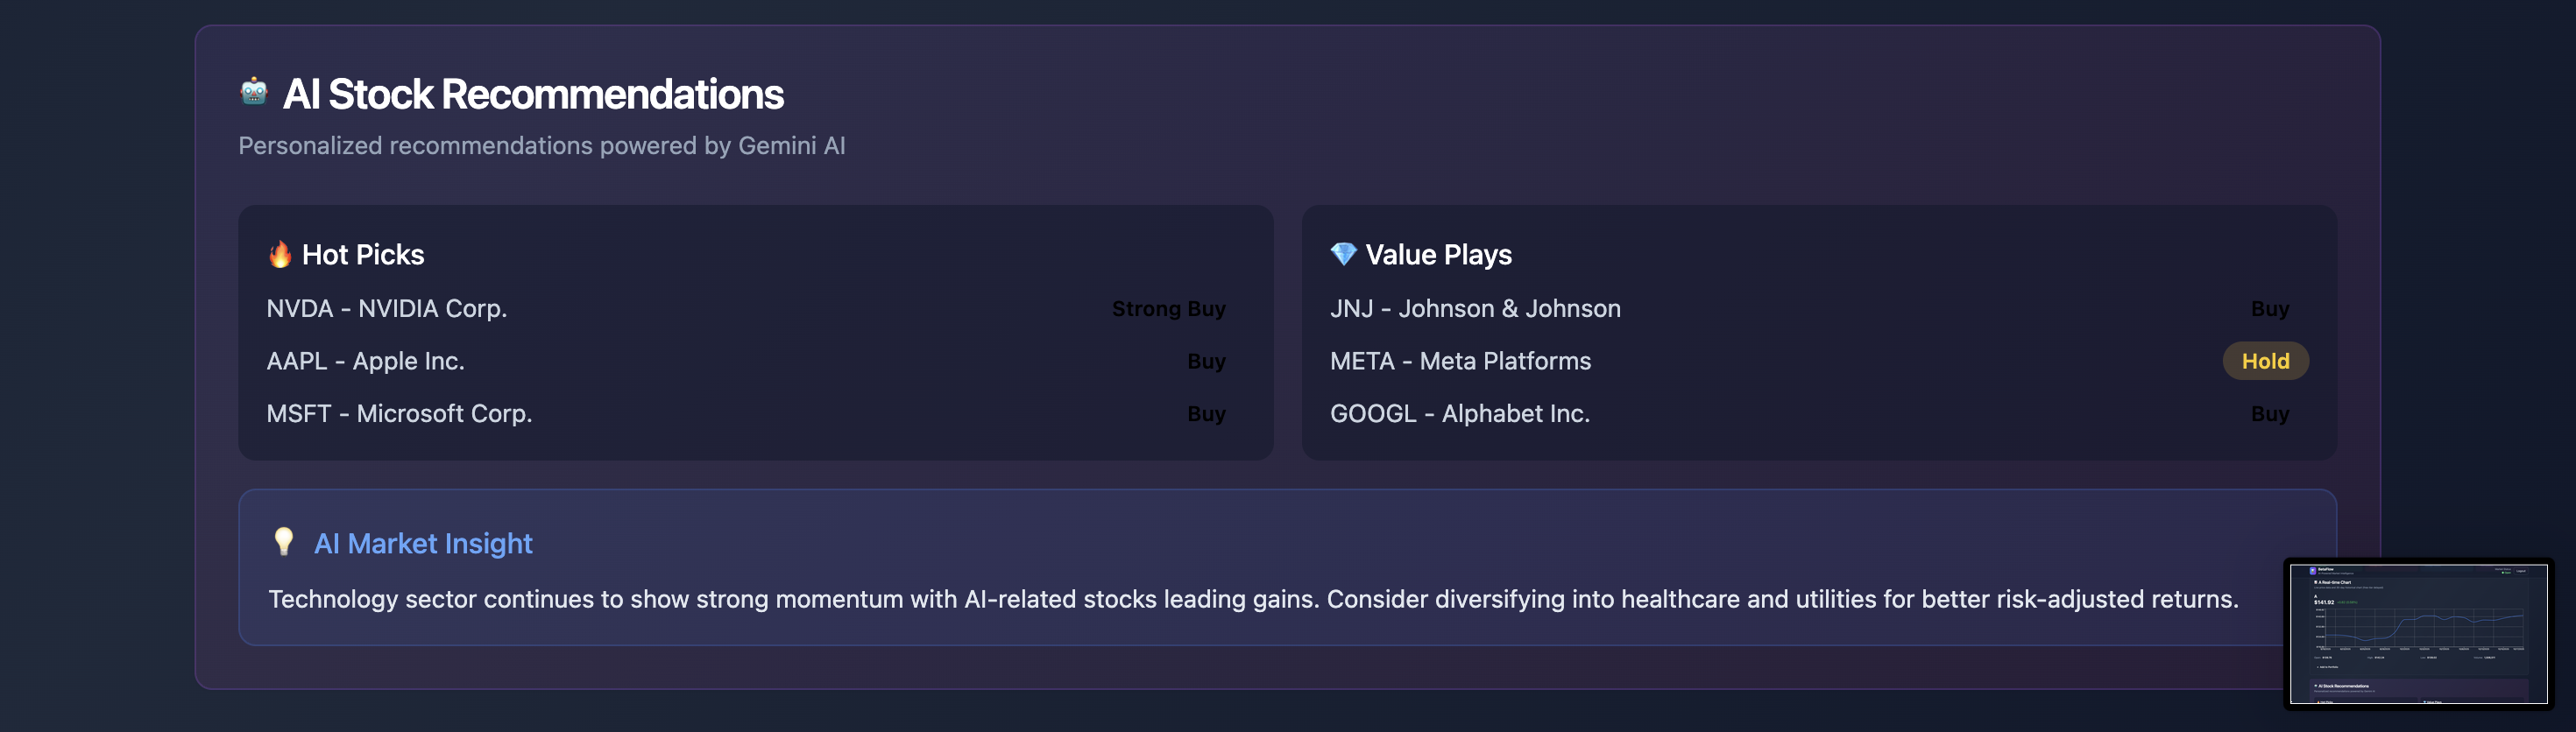Open the GOOGL - Alphabet Inc. entry
This screenshot has width=2576, height=732.
[1459, 414]
